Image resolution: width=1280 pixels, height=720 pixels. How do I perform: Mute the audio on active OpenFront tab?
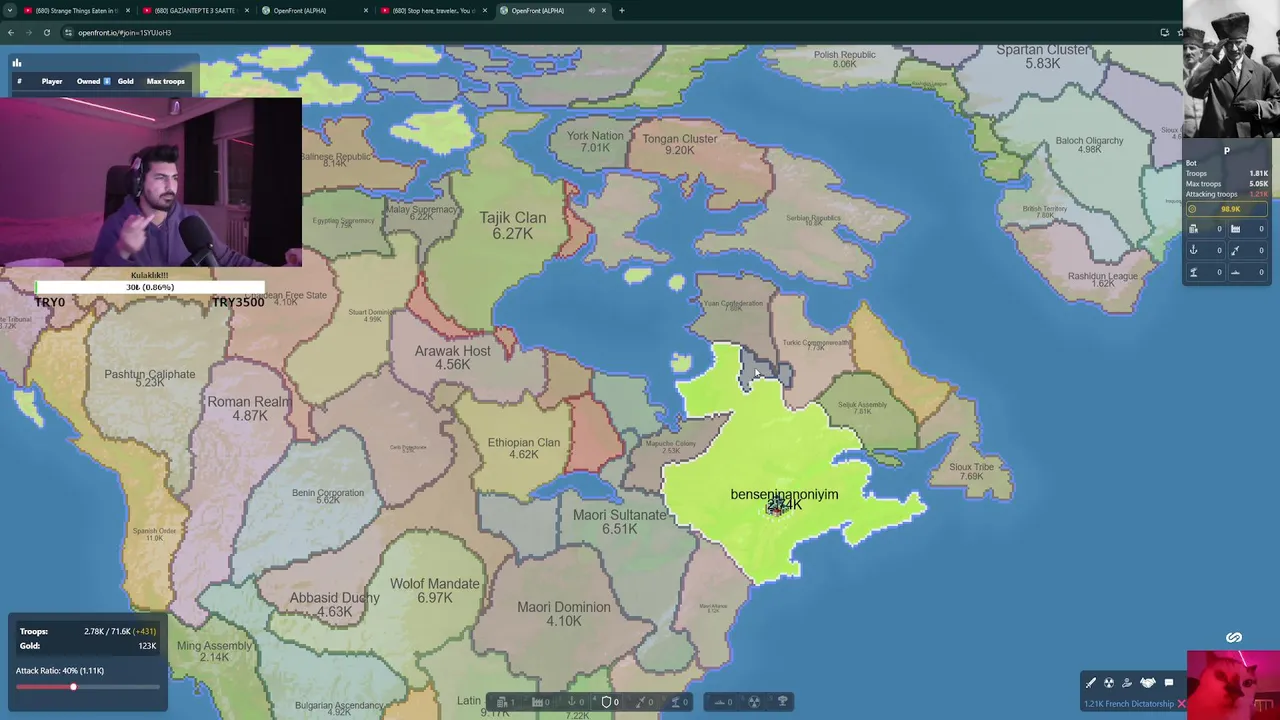click(x=591, y=10)
